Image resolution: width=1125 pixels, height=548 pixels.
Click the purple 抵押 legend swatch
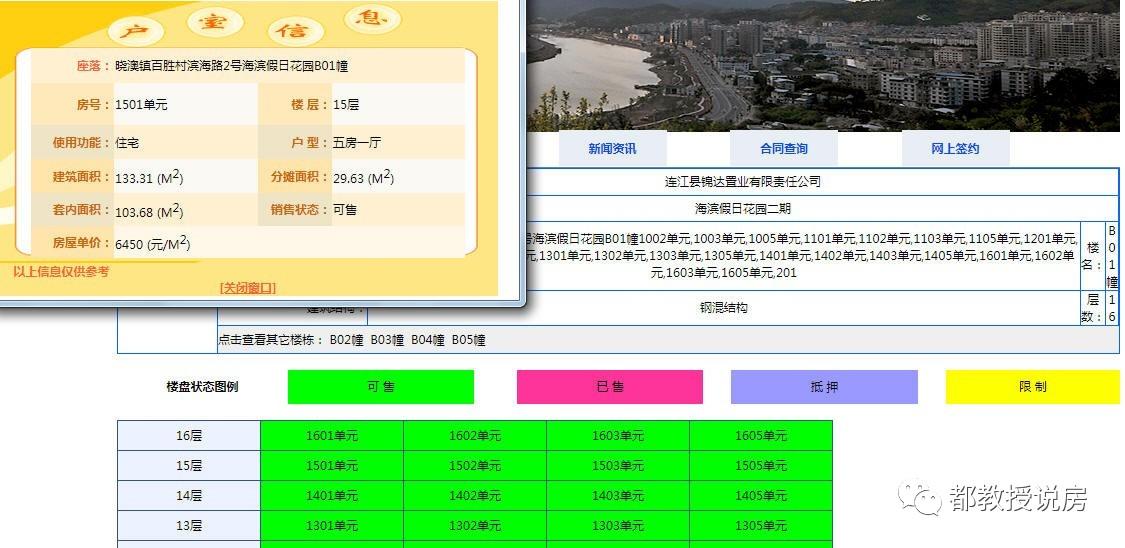click(x=824, y=387)
